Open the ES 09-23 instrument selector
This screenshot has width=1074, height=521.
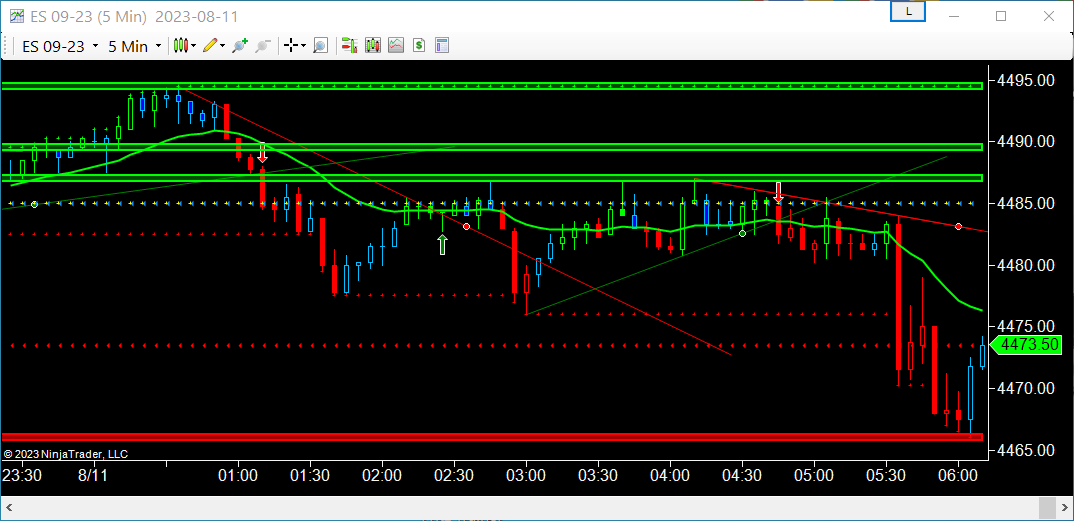pyautogui.click(x=60, y=46)
